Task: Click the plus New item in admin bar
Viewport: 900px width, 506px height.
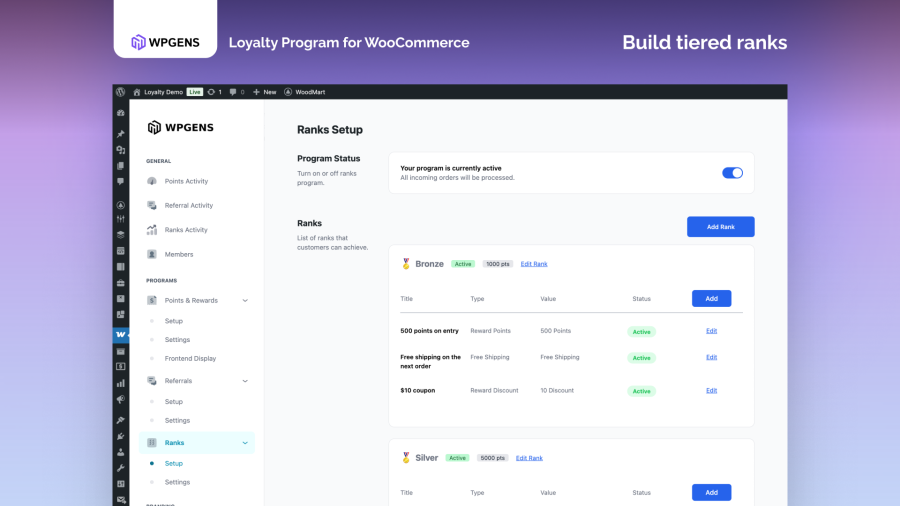Action: 265,92
